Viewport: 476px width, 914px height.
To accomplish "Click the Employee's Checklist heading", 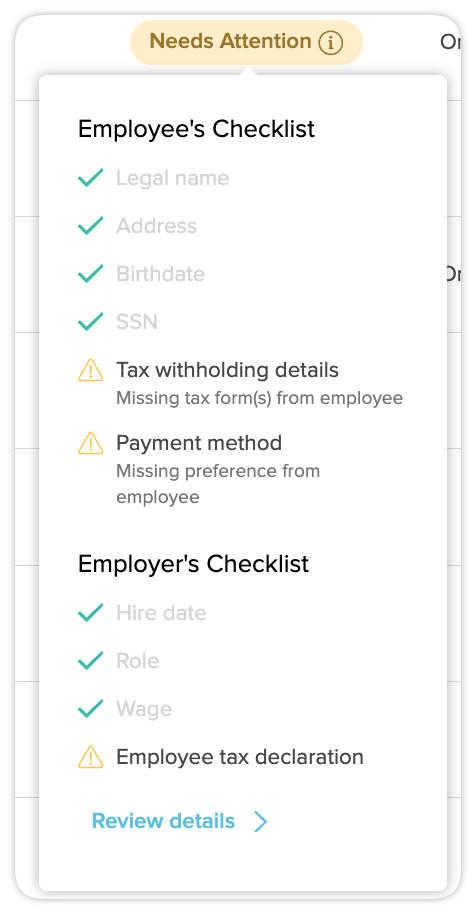I will coord(196,129).
